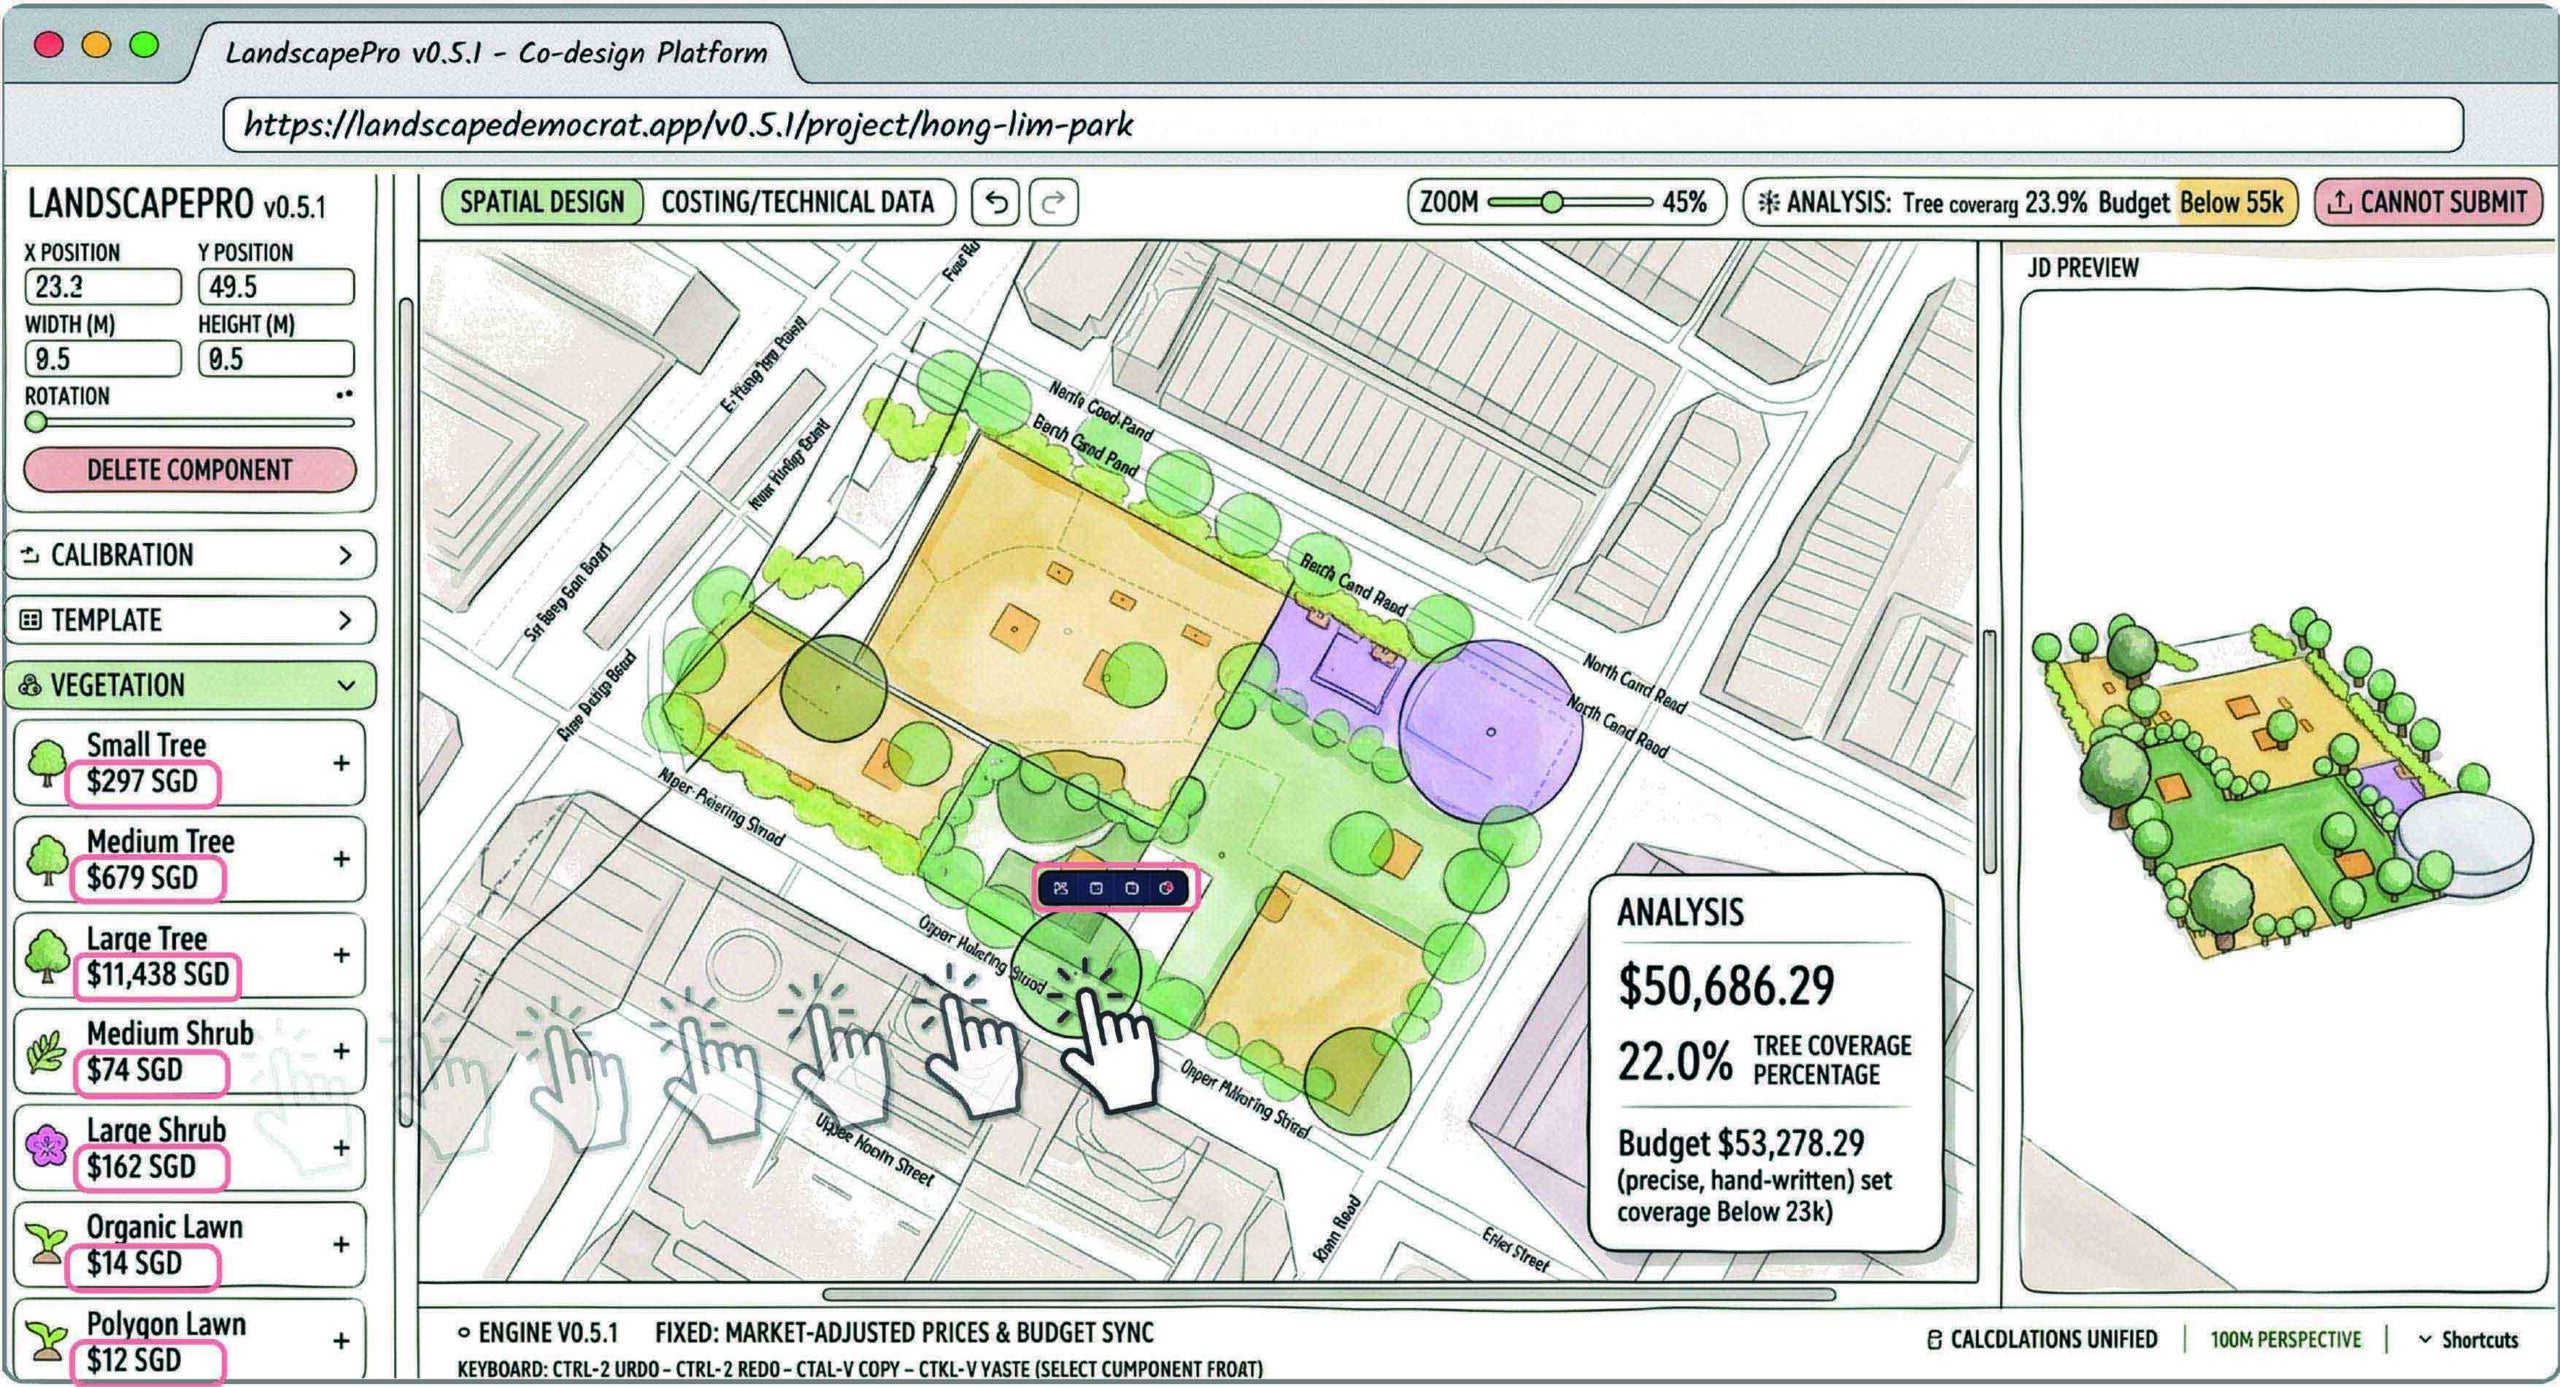Collapse the VEGETATION section
The width and height of the screenshot is (2560, 1387).
coord(191,685)
